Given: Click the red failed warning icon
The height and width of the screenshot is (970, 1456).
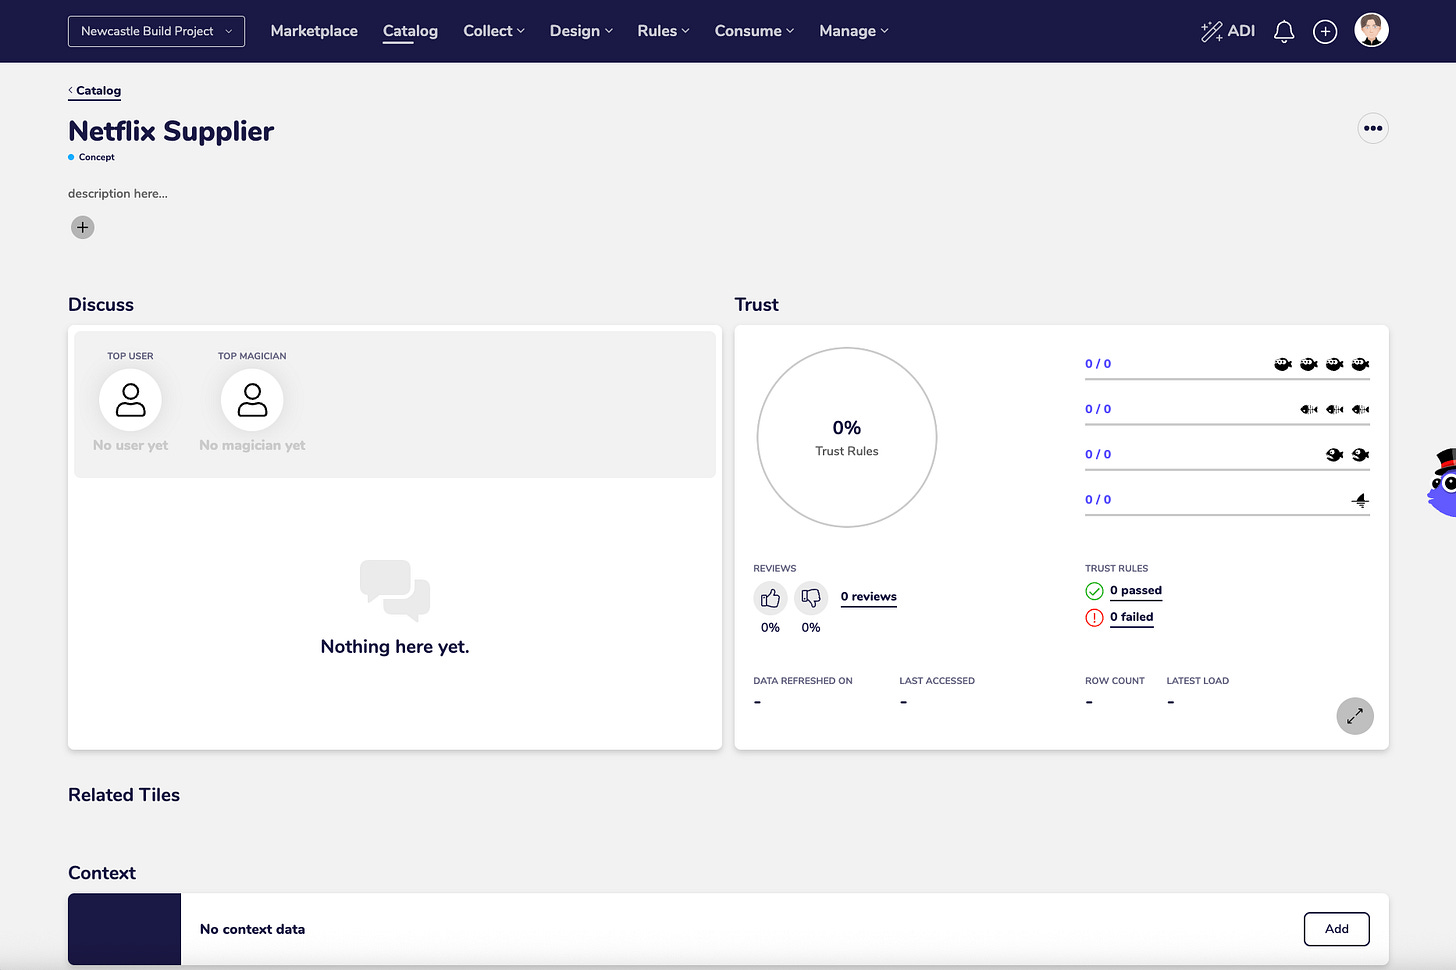Looking at the screenshot, I should tap(1095, 618).
